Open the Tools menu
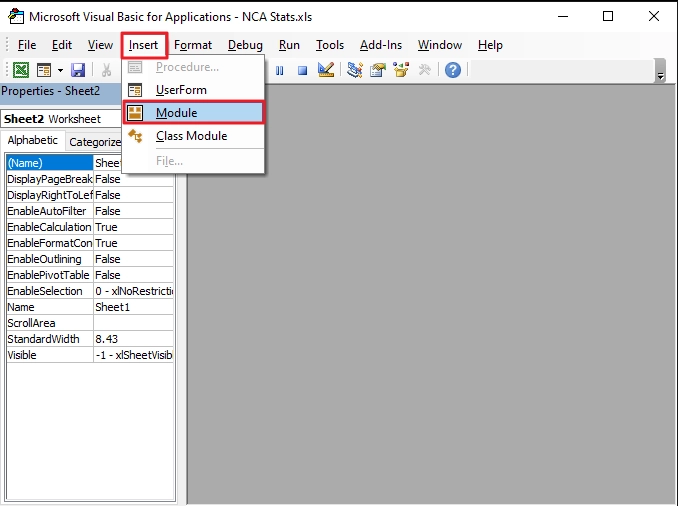Screen dimensions: 678x506 point(330,45)
